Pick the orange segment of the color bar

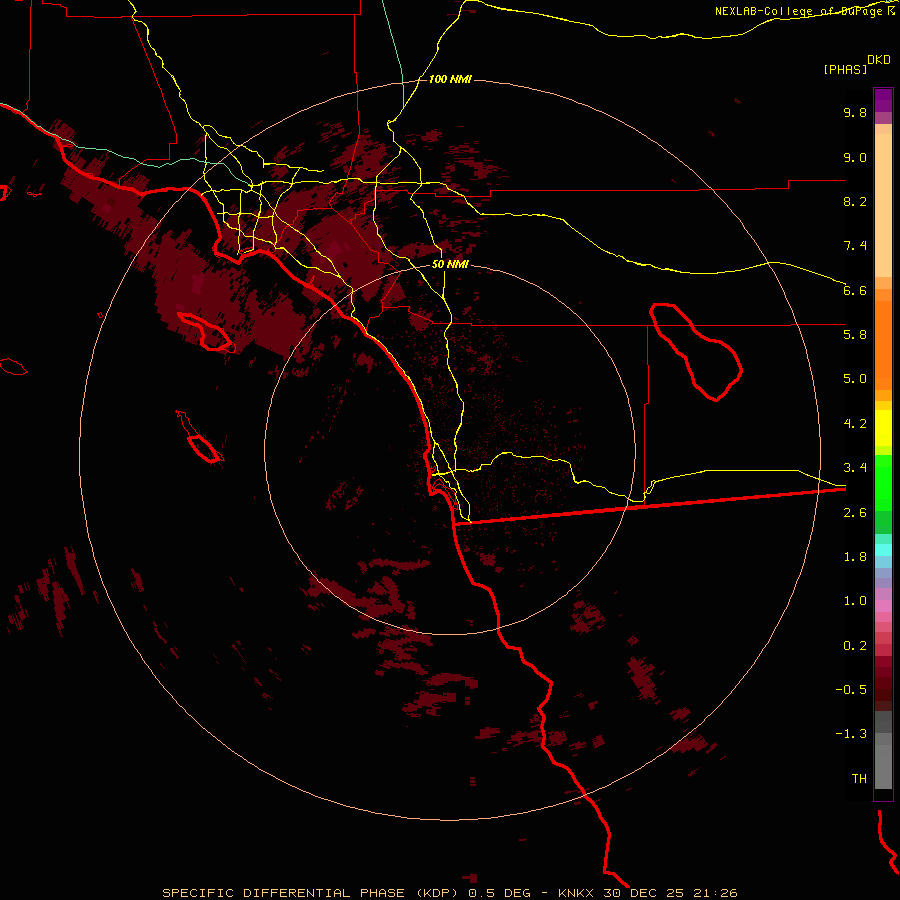point(883,345)
